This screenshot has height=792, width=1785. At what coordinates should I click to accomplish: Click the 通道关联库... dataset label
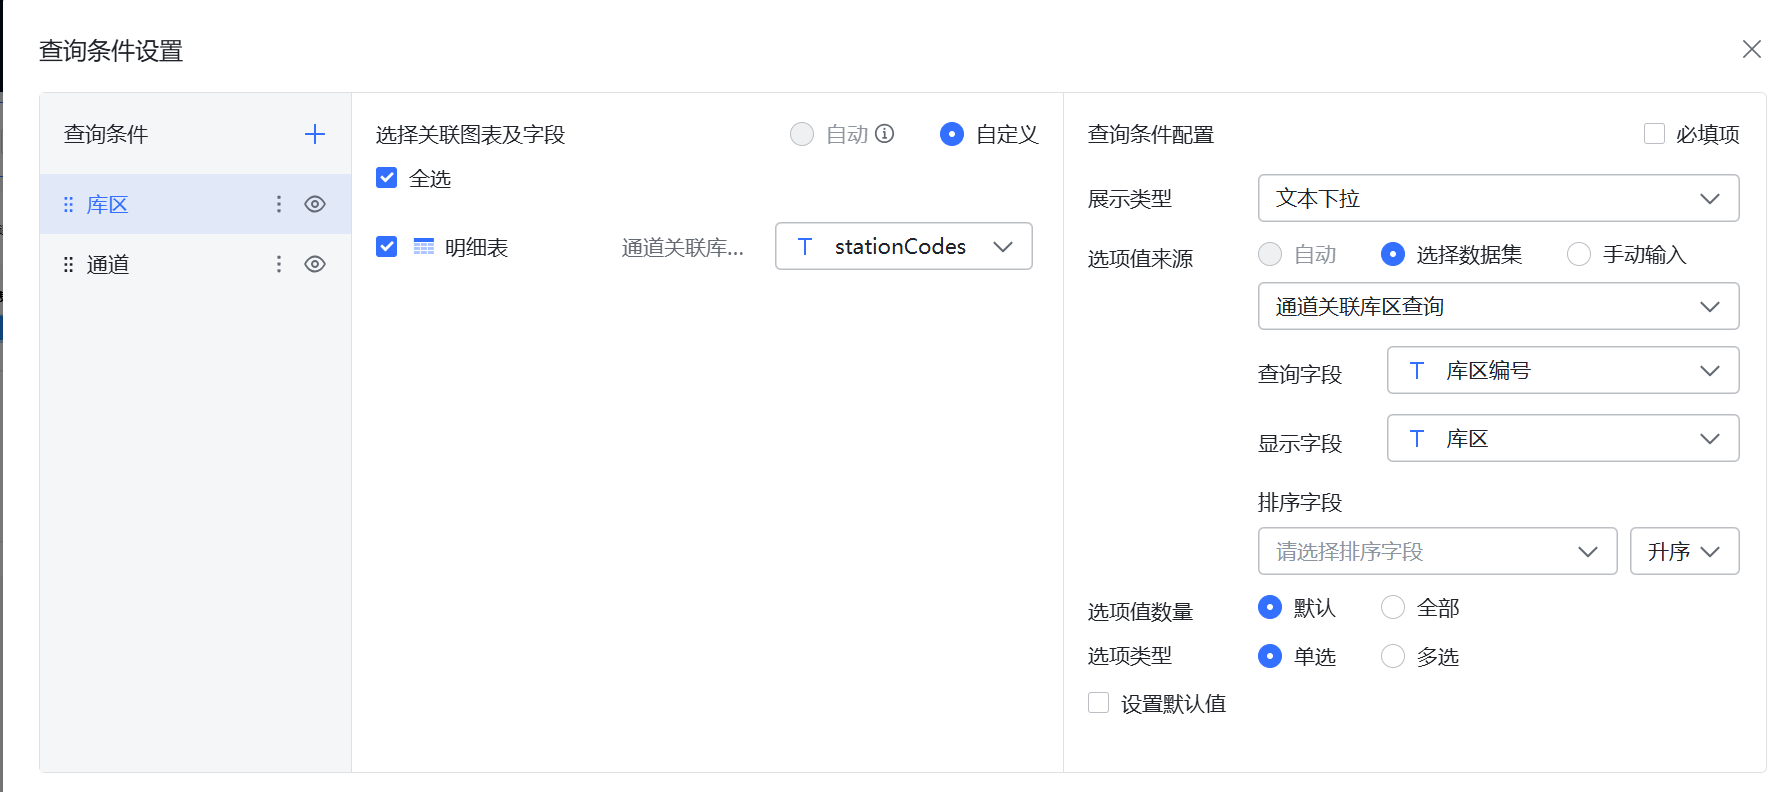[x=683, y=247]
